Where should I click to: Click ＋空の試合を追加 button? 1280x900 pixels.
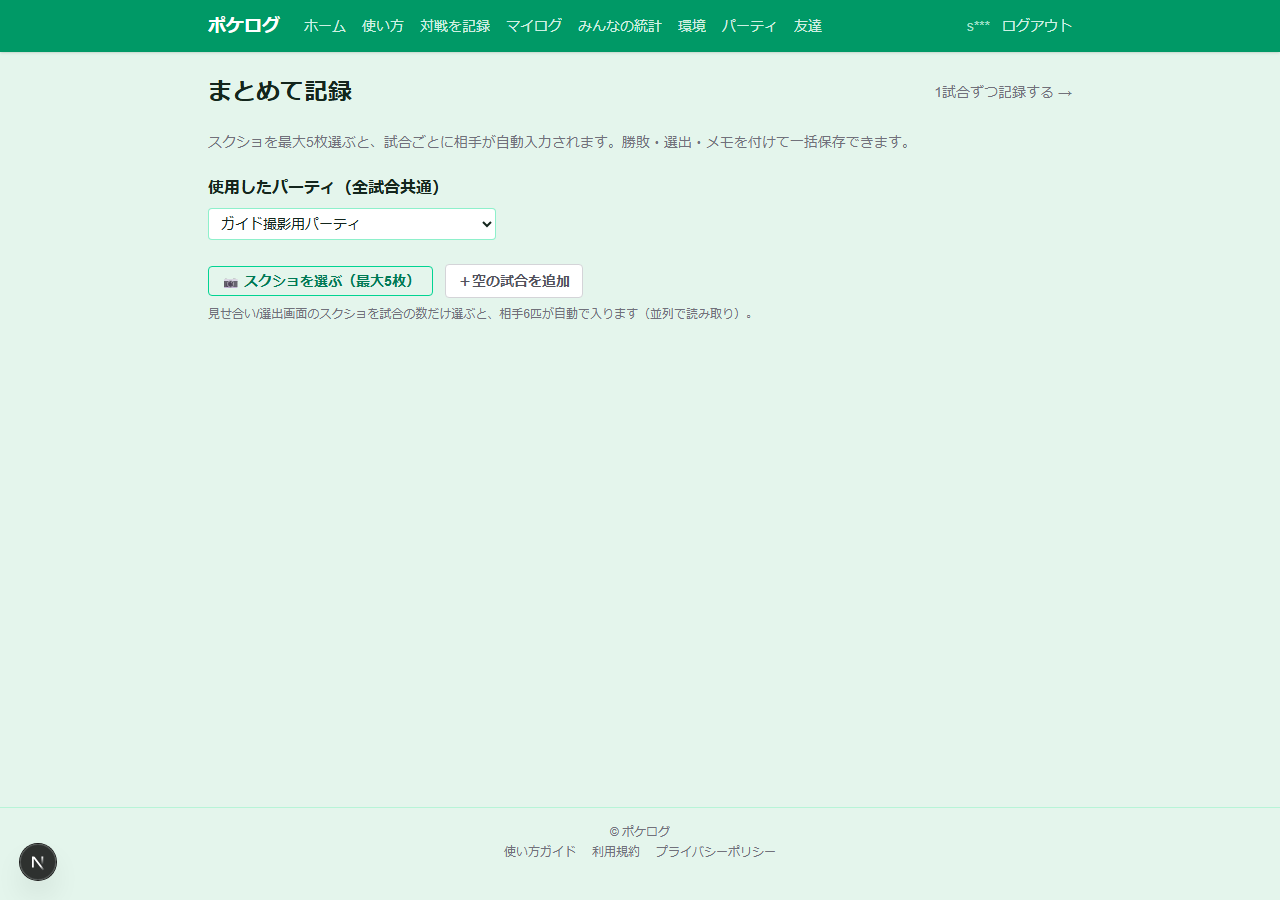[514, 281]
